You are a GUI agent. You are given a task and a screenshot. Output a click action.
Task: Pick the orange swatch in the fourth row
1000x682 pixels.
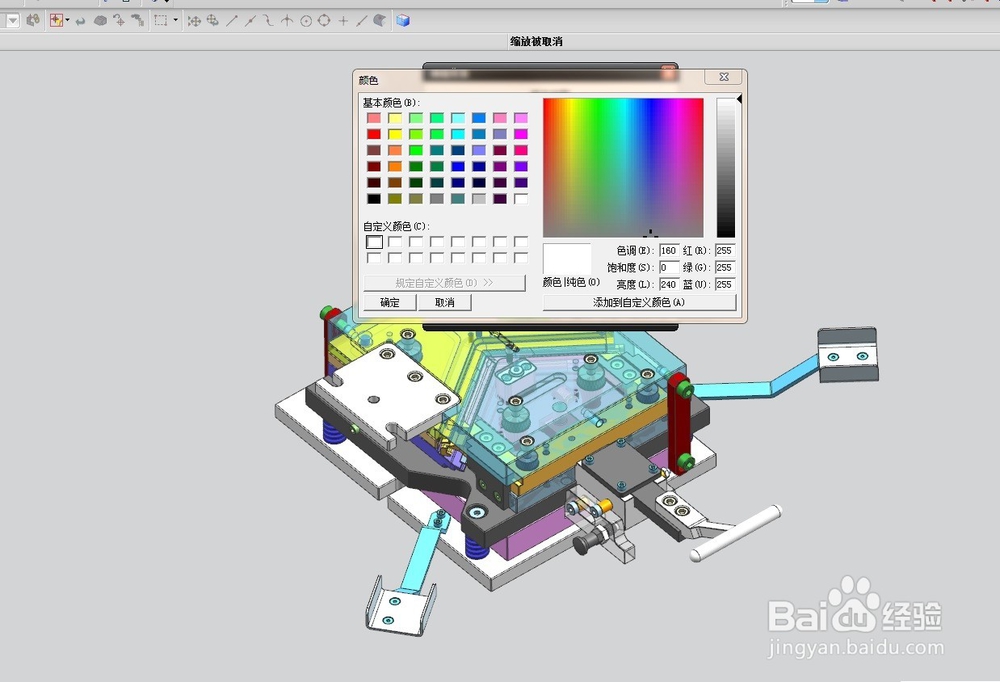395,167
